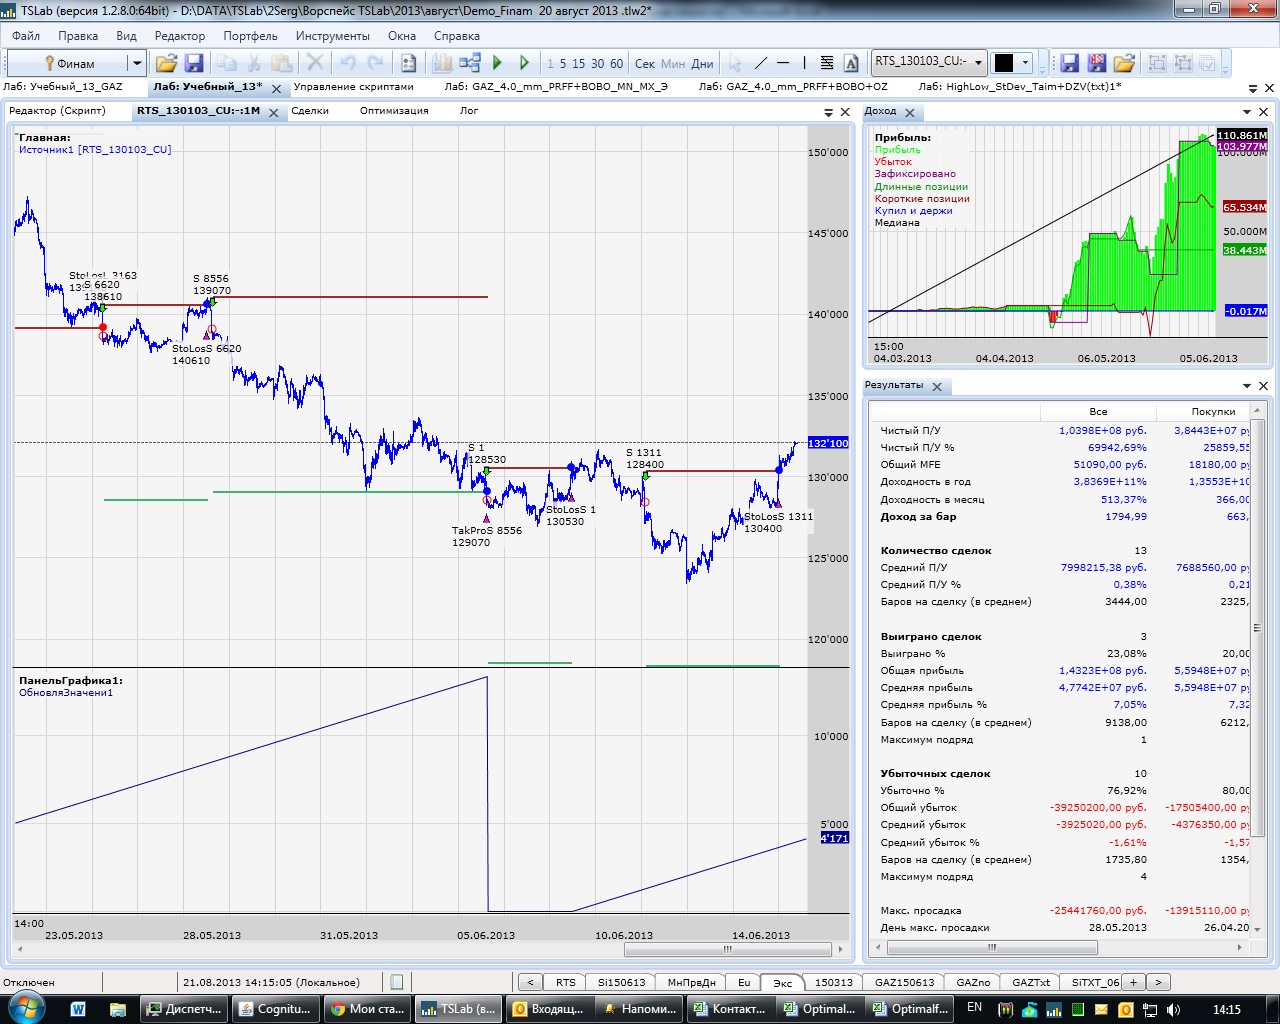1280x1024 pixels.
Task: Toggle the Сек timeframe unit
Action: (x=645, y=63)
